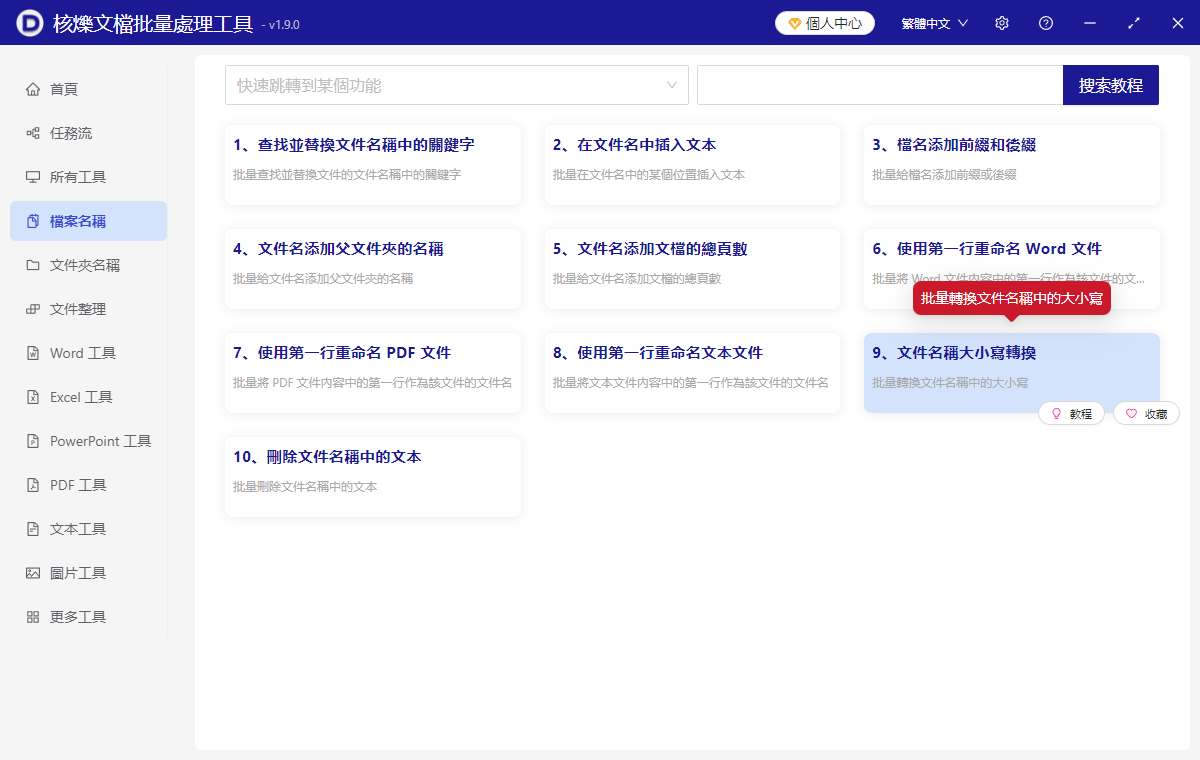The height and width of the screenshot is (760, 1200).
Task: Click the help question mark icon
Action: coord(1045,22)
